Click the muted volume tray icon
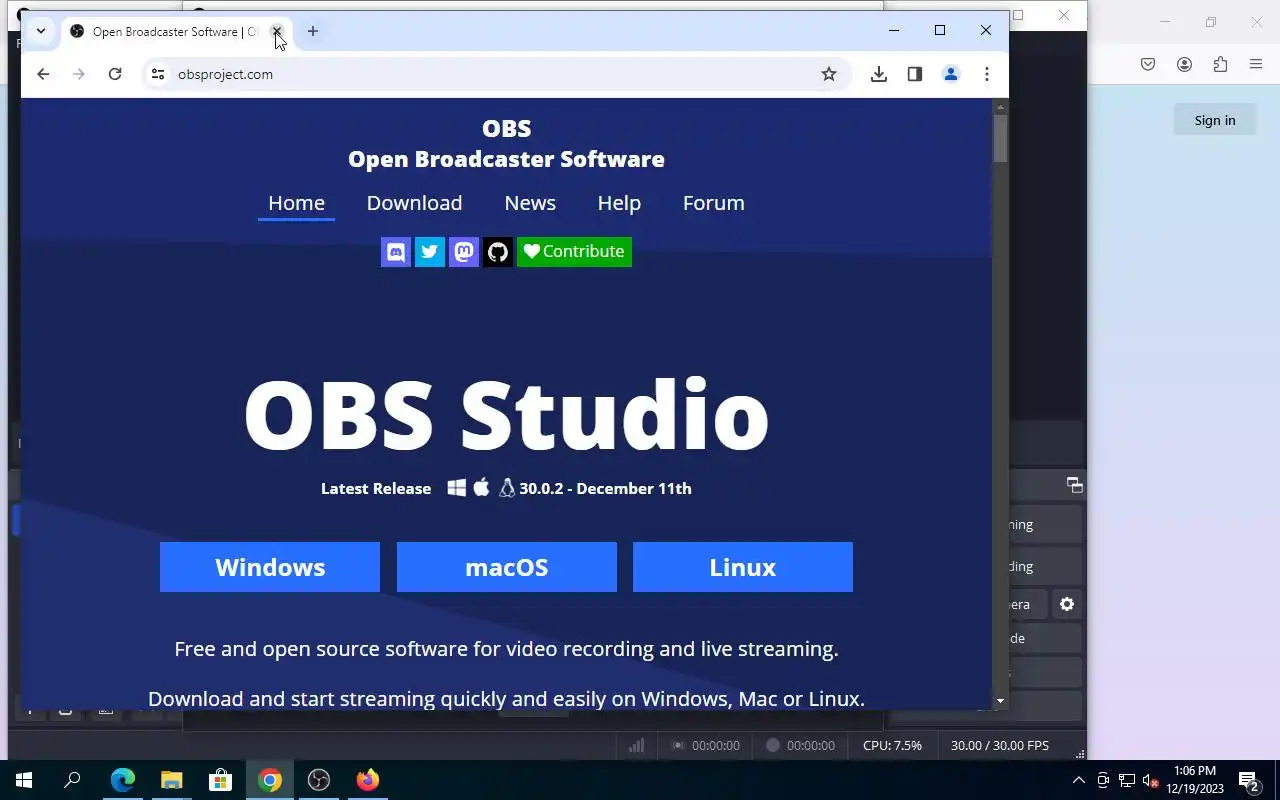The image size is (1280, 800). tap(1151, 780)
